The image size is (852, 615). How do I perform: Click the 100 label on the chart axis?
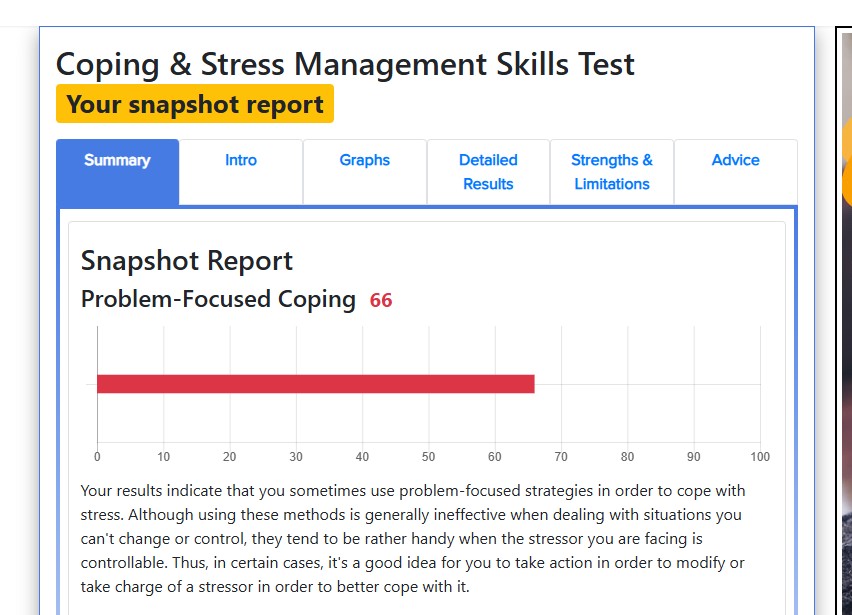click(x=760, y=457)
